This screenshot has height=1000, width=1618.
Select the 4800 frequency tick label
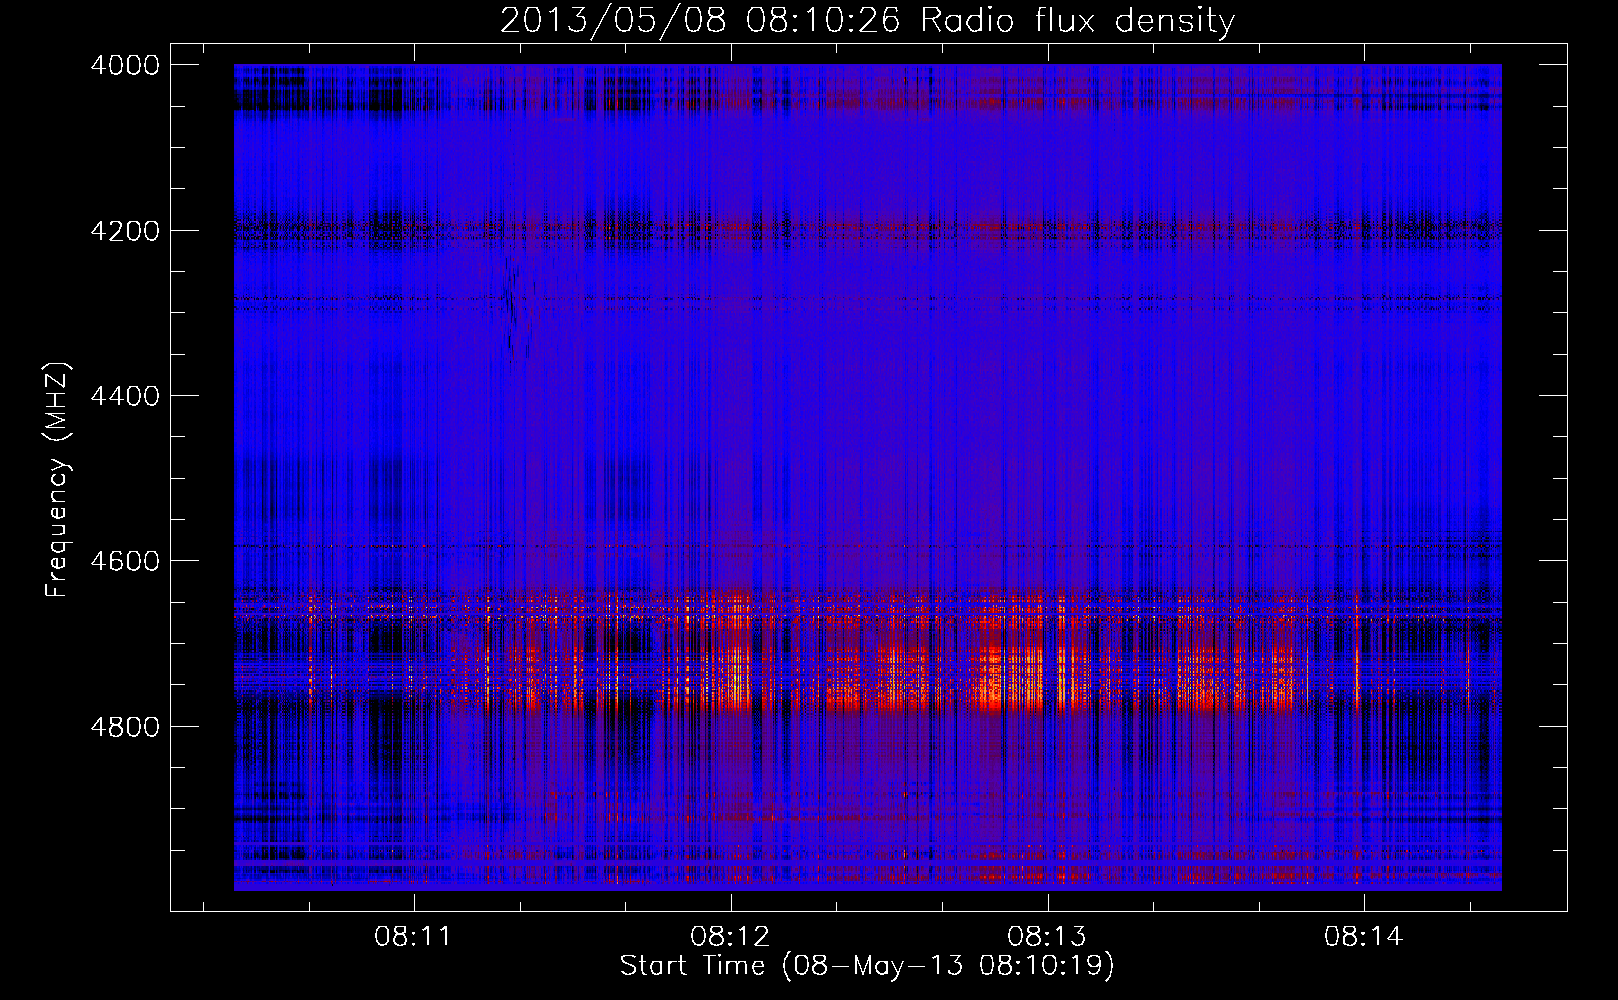coord(125,727)
